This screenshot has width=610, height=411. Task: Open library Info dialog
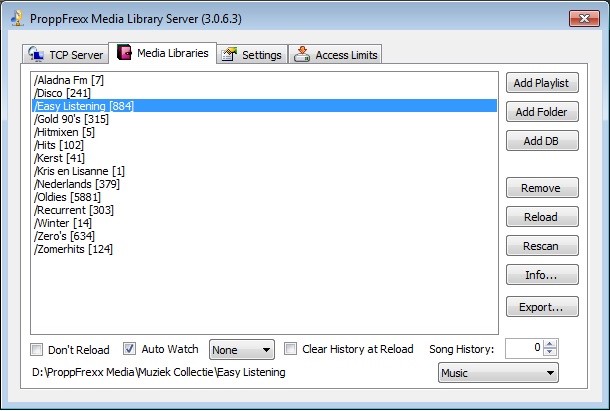[542, 275]
